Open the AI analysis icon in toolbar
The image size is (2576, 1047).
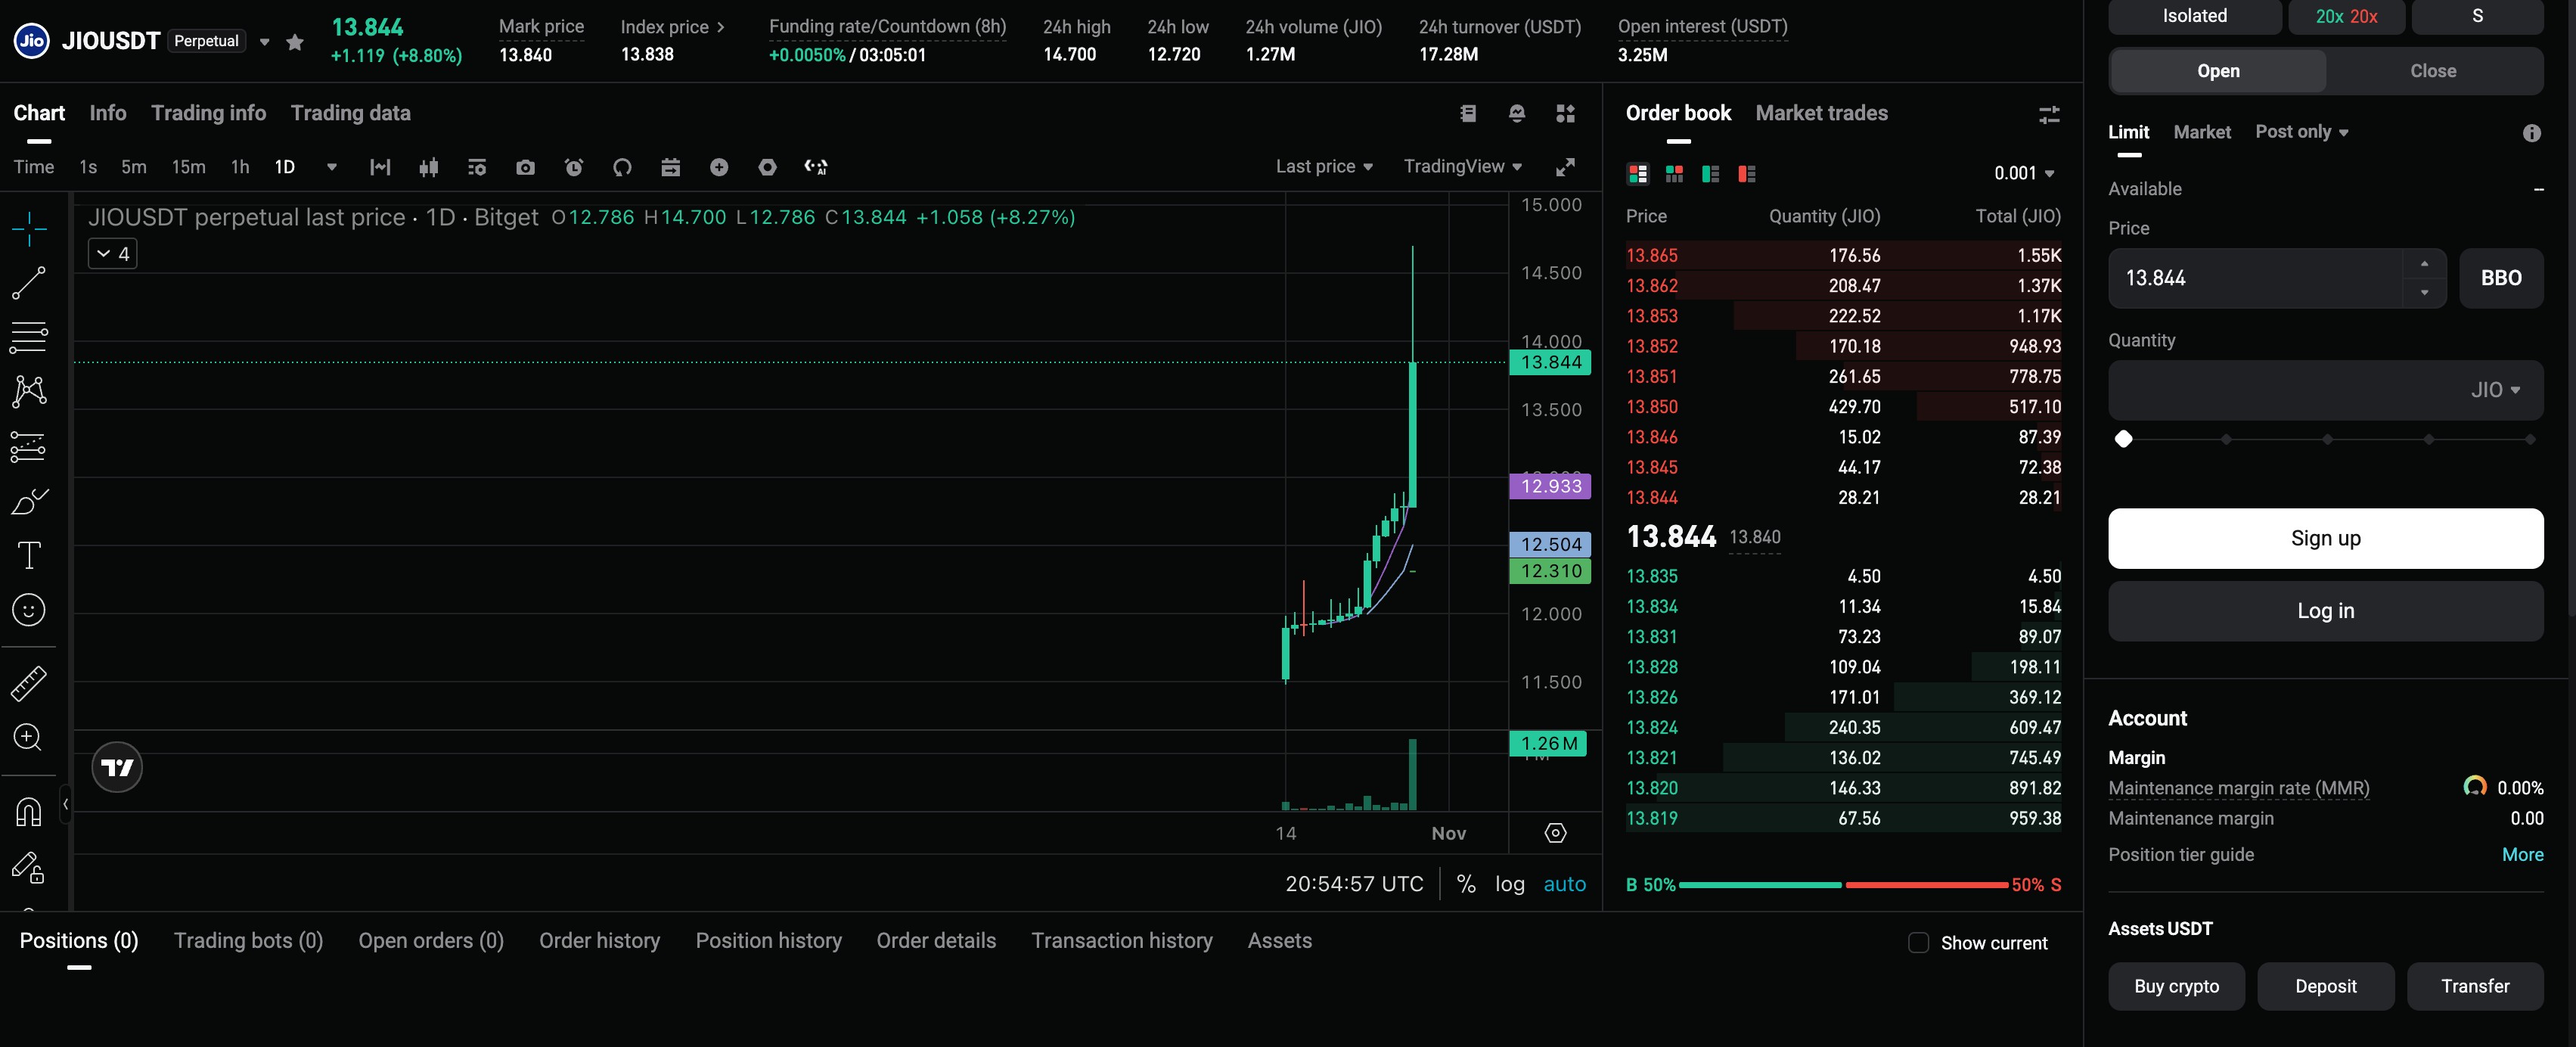click(816, 167)
